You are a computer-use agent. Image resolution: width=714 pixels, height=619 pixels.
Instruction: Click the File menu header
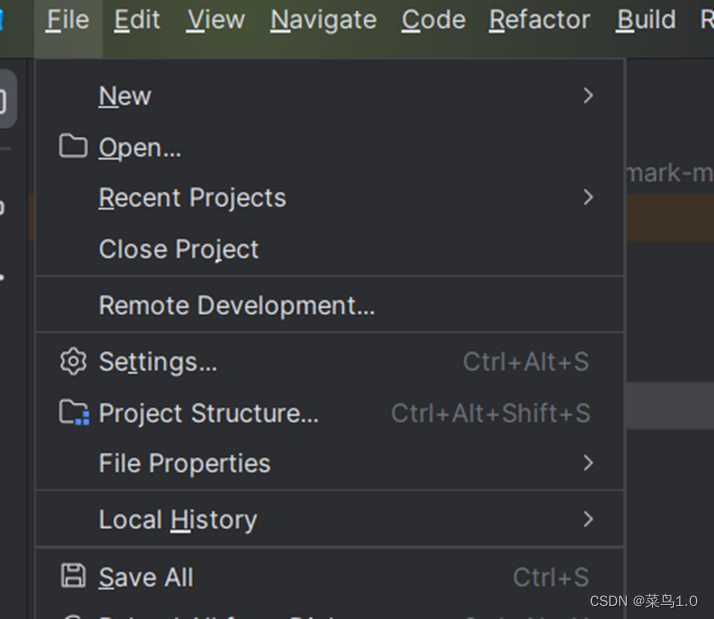[x=68, y=20]
